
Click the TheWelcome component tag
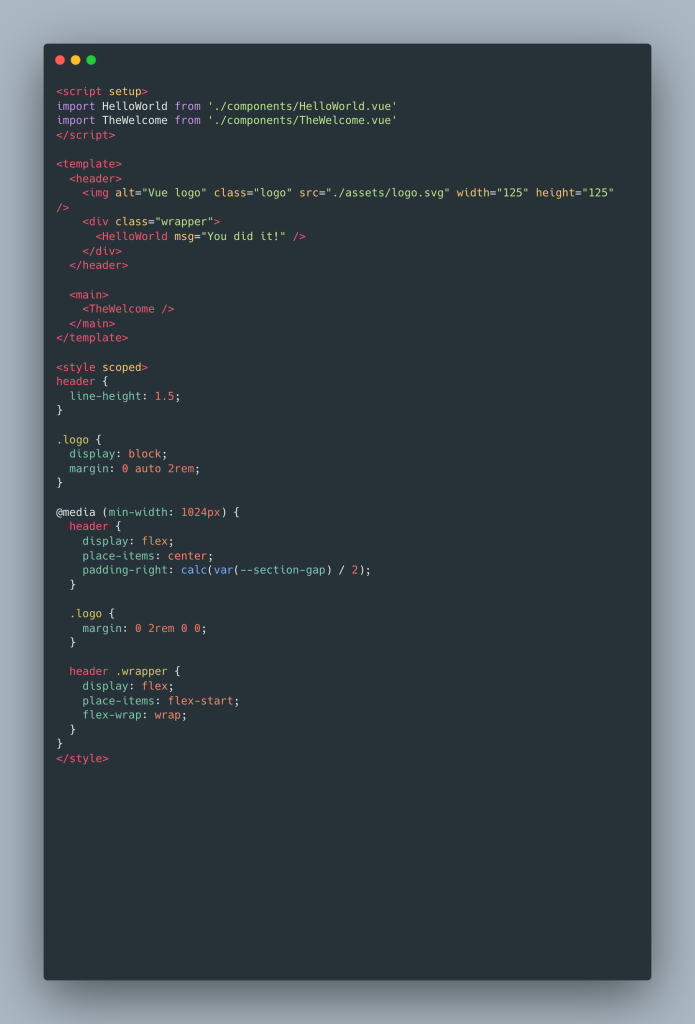point(128,309)
